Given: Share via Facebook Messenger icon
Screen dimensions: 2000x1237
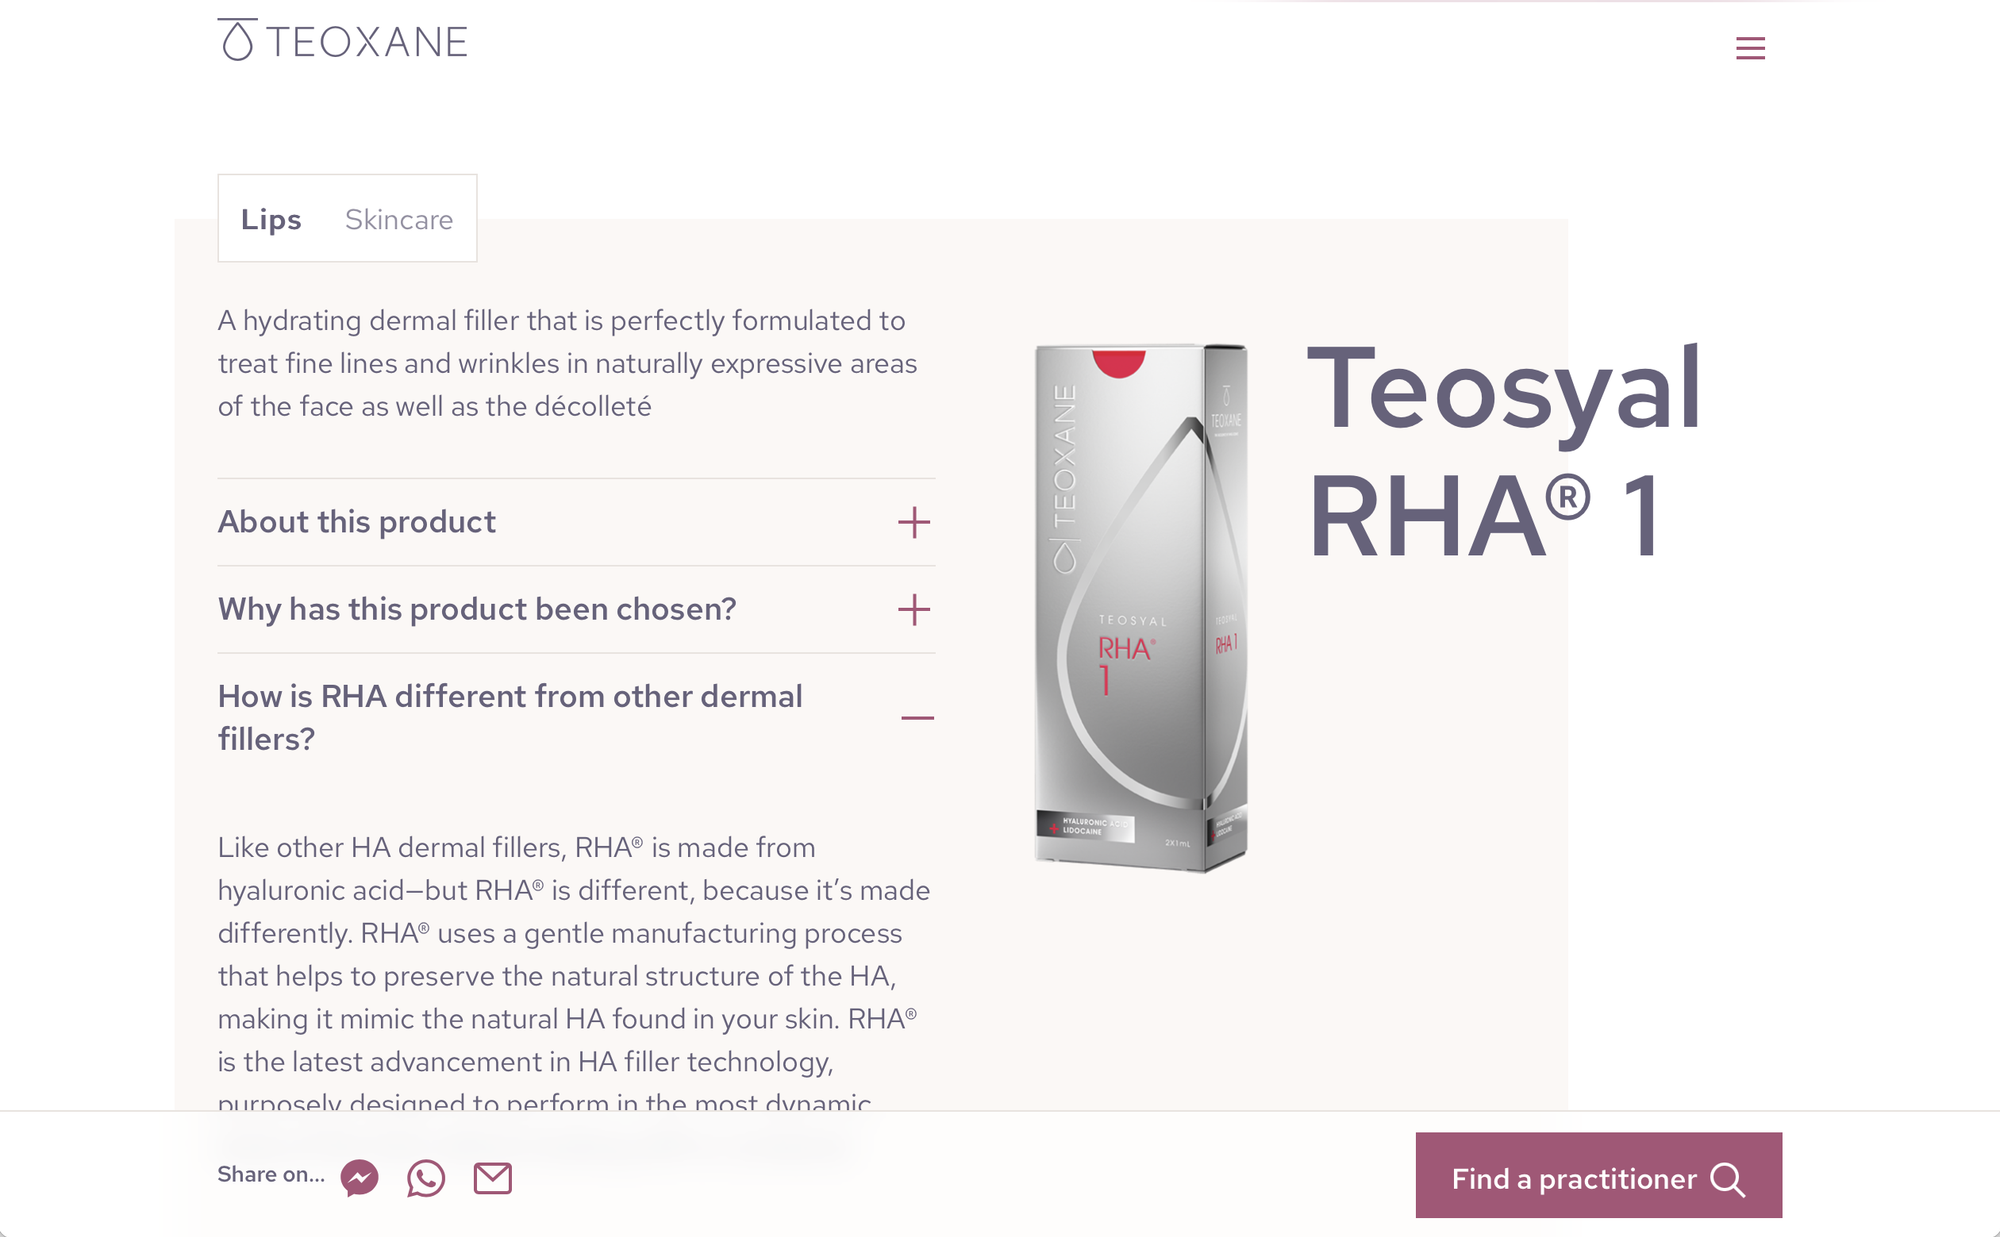Looking at the screenshot, I should (360, 1178).
